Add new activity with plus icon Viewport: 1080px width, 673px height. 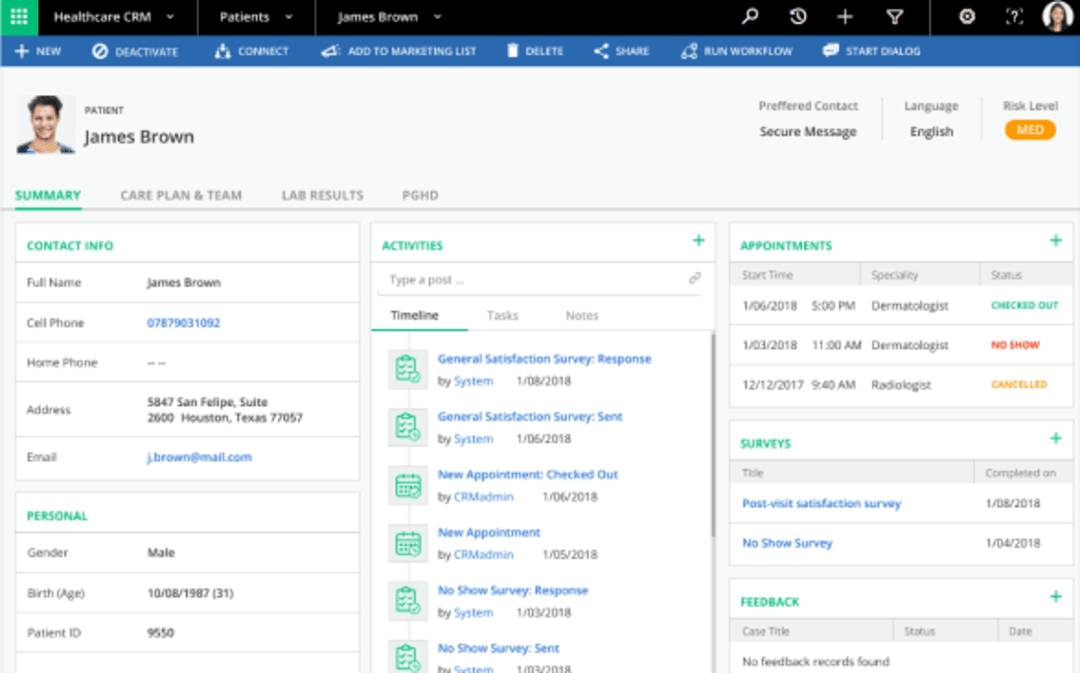(x=698, y=241)
